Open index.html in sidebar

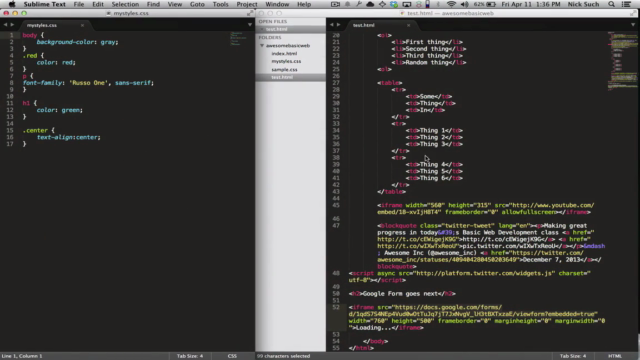(284, 53)
